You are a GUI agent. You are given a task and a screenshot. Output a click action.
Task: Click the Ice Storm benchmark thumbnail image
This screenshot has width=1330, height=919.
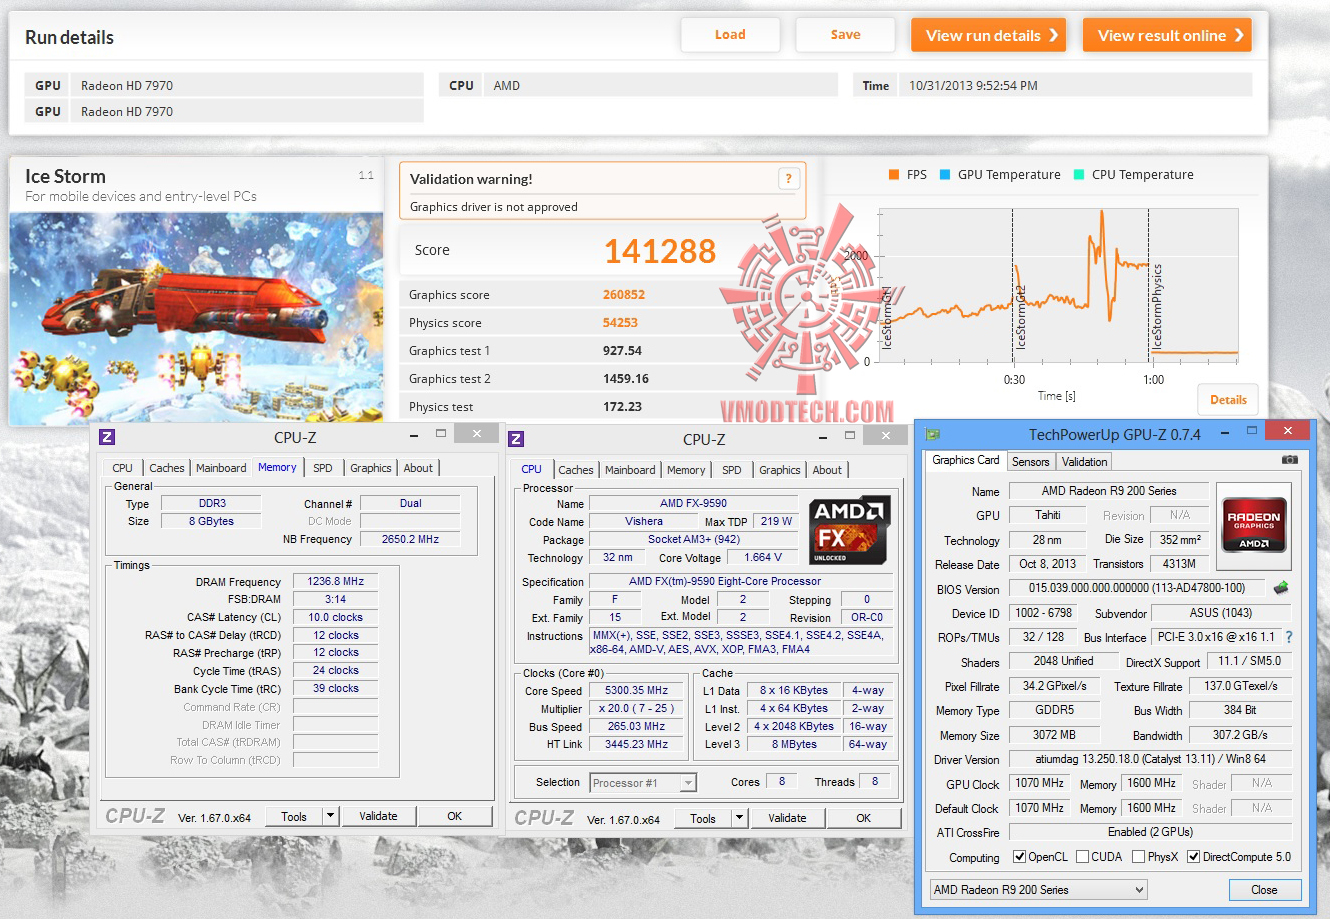pyautogui.click(x=196, y=319)
